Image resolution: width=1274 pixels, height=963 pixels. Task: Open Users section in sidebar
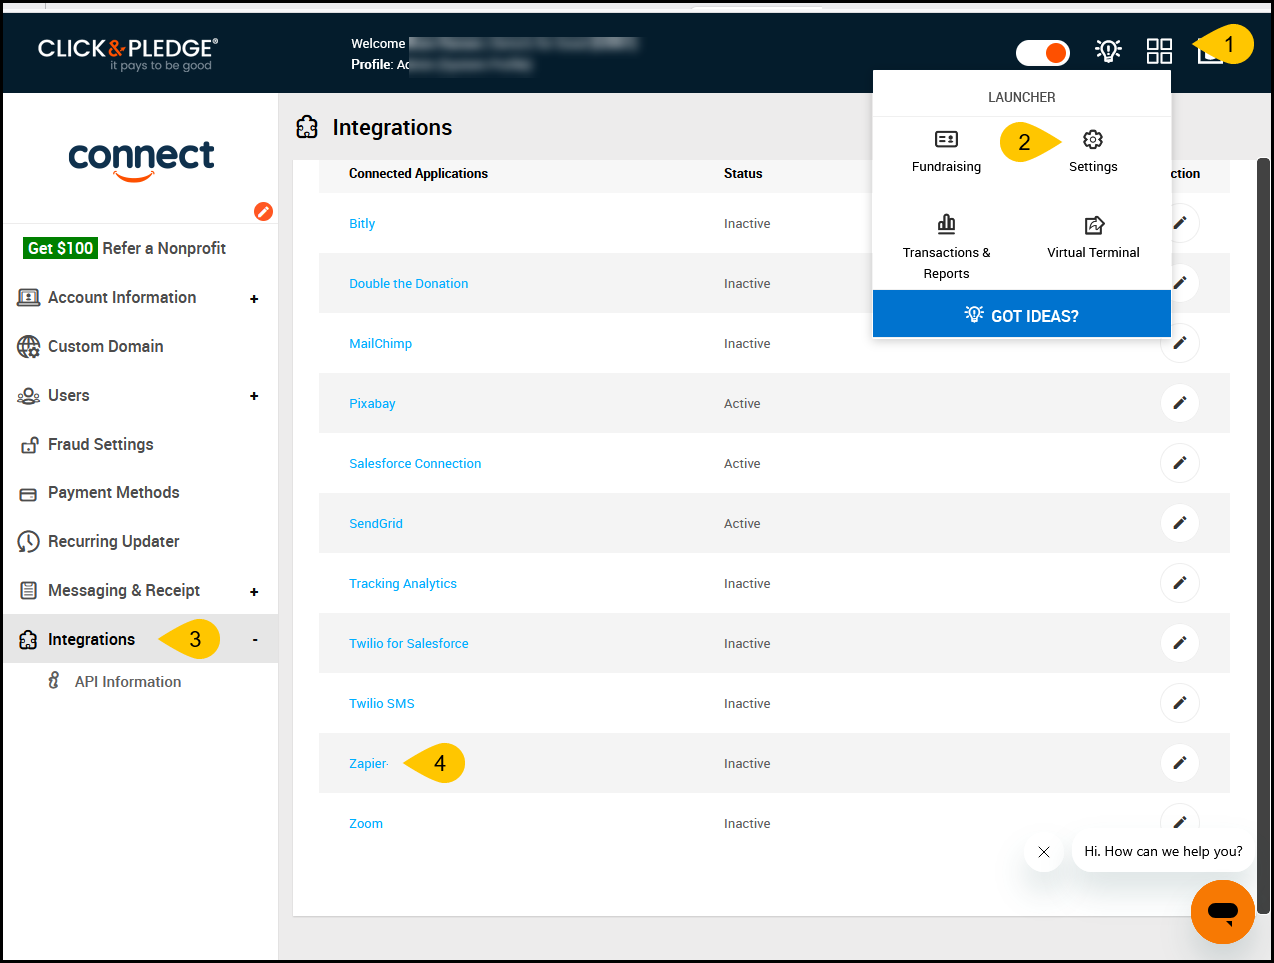[69, 395]
